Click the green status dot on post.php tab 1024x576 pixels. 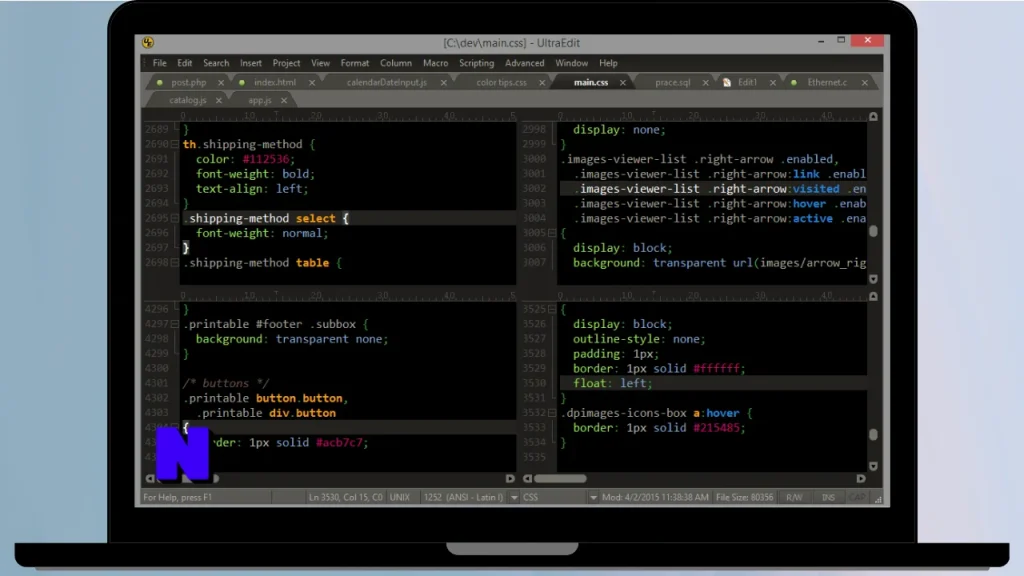159,83
